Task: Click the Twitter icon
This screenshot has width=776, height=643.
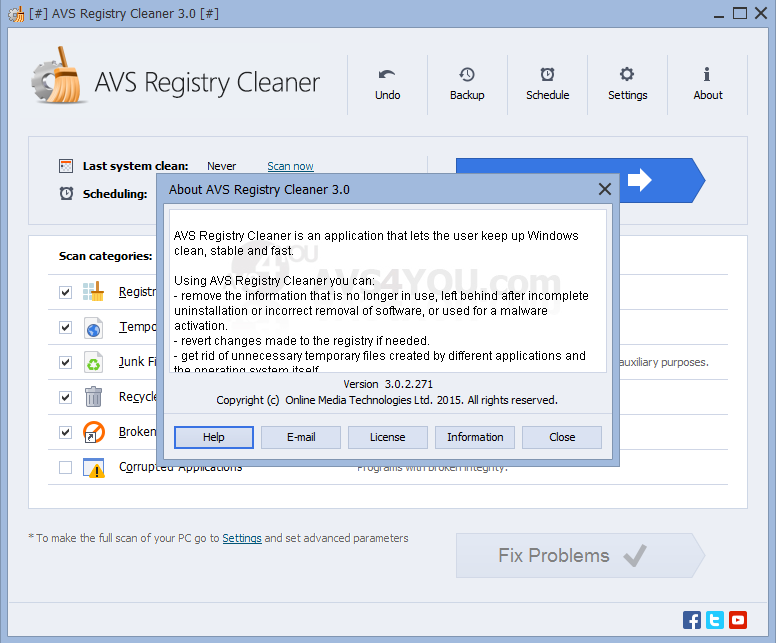Action: 715,620
